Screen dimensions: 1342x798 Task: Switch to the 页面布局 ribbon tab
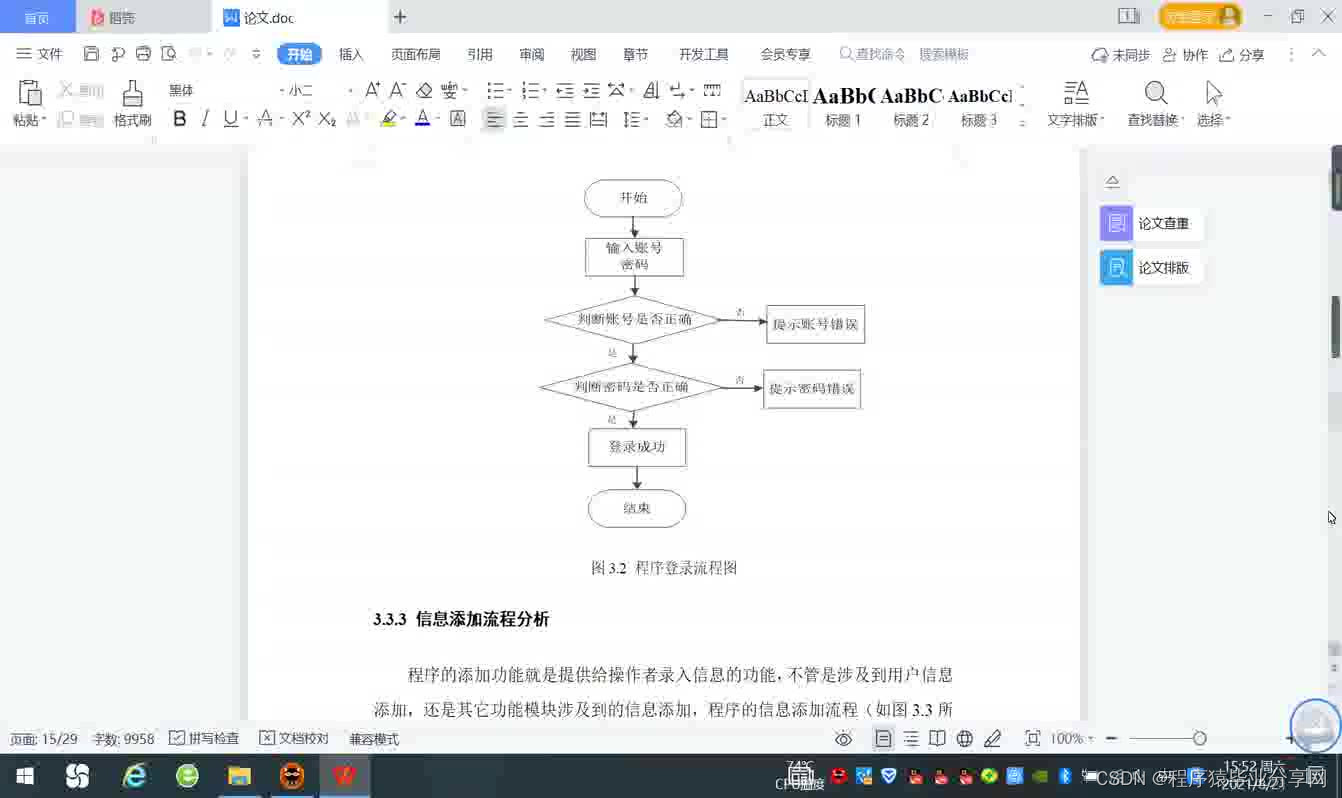point(415,54)
